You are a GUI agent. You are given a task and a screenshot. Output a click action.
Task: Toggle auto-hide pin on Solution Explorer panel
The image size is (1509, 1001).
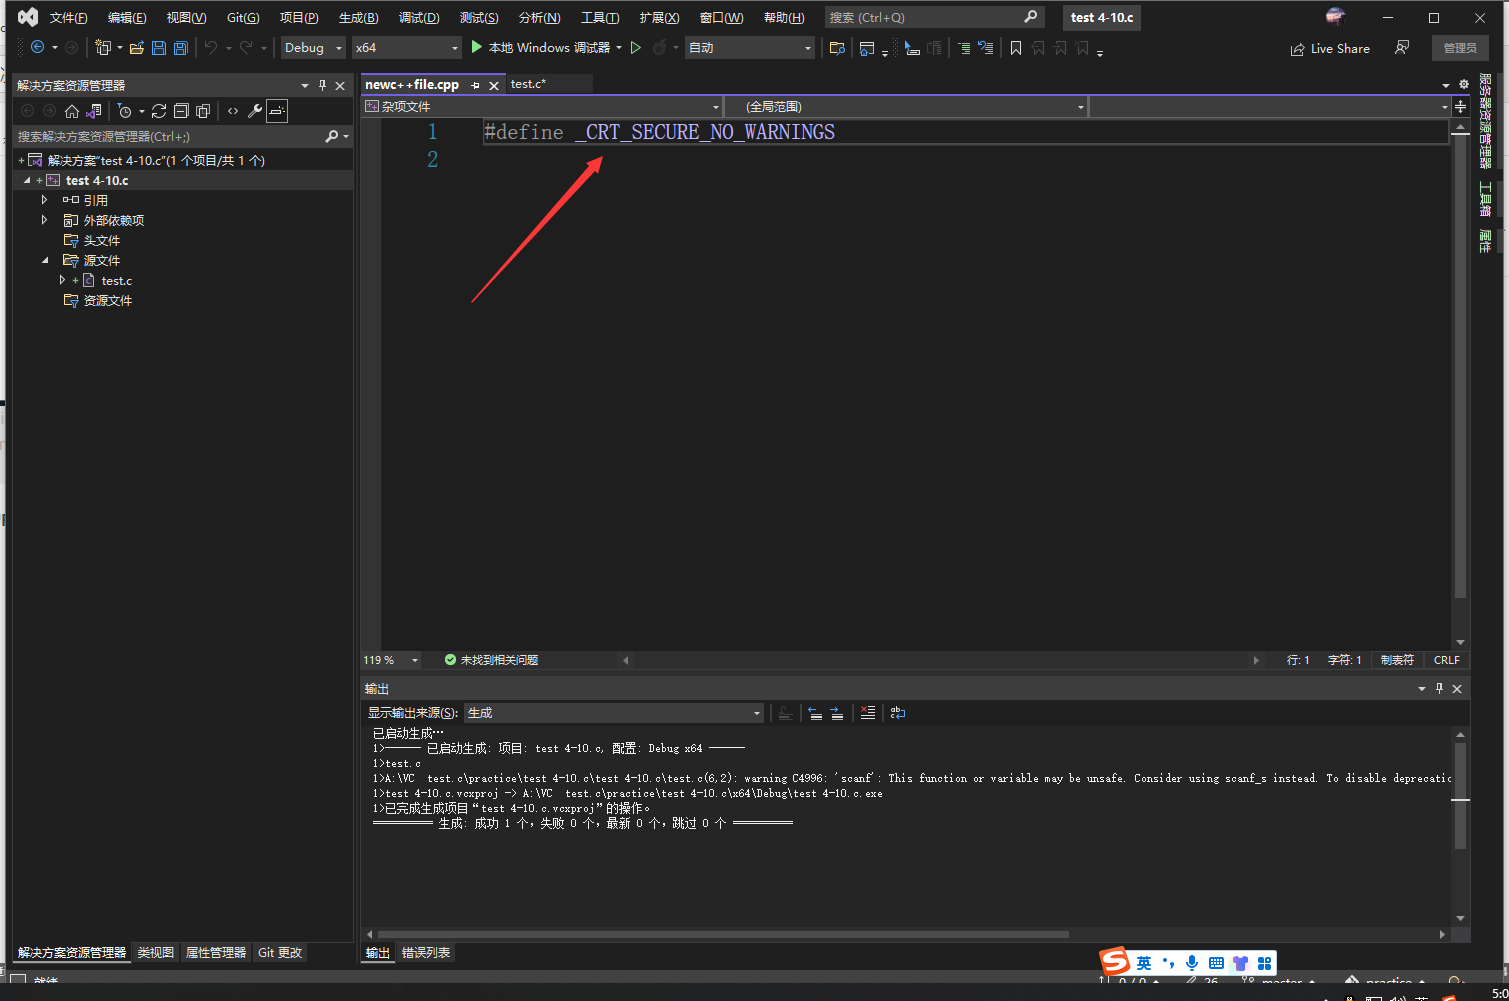click(322, 85)
